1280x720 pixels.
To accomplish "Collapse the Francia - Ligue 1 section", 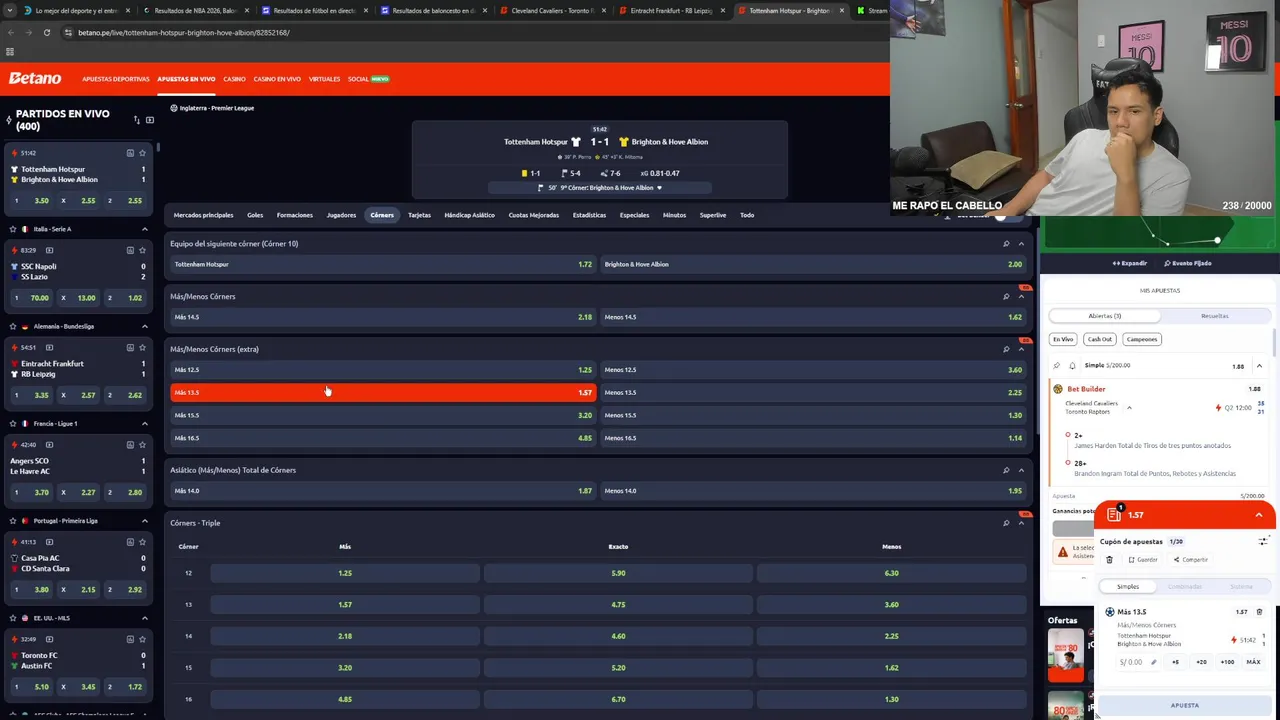I will pos(144,423).
